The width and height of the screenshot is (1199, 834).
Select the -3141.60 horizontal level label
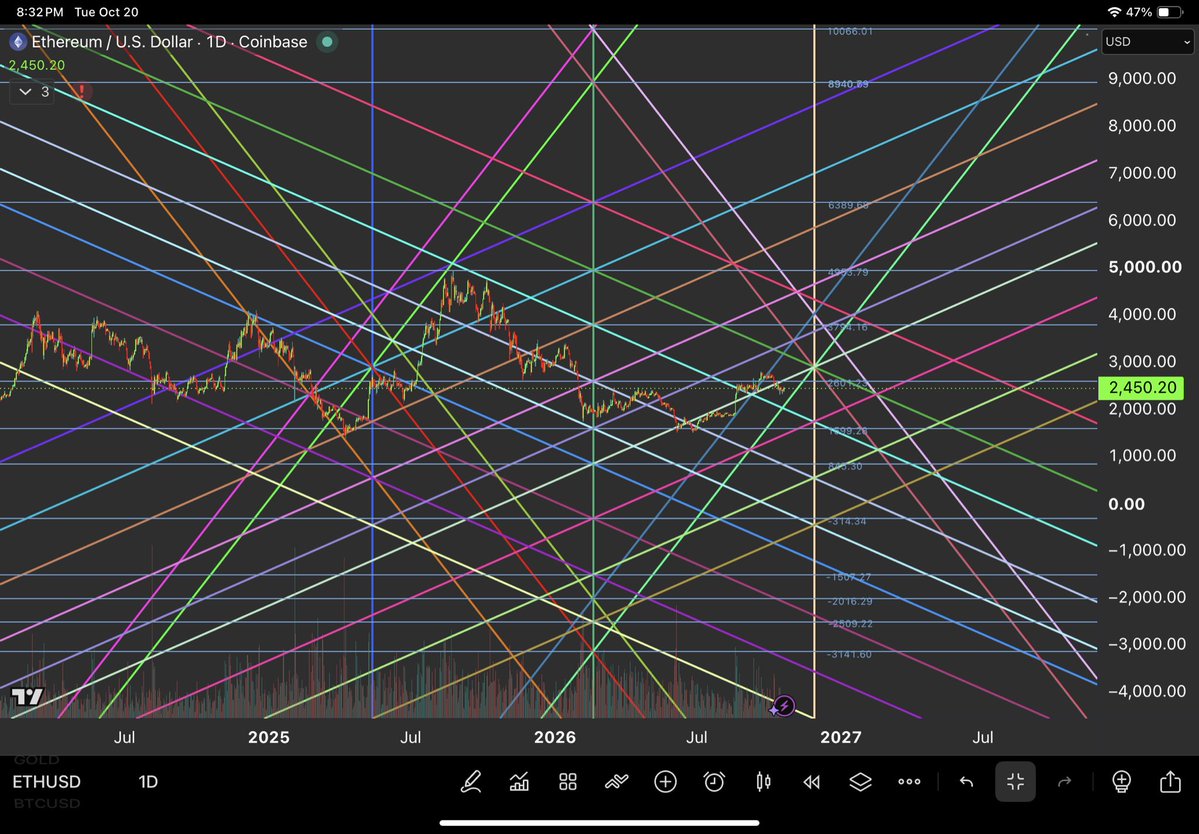pyautogui.click(x=849, y=654)
